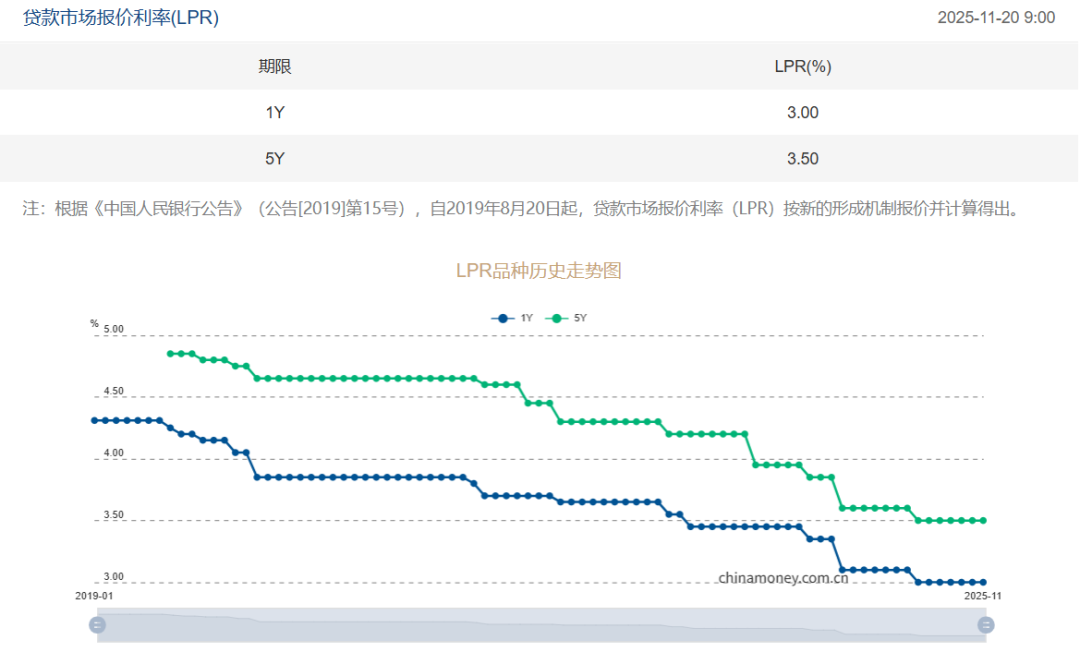Image resolution: width=1080 pixels, height=652 pixels.
Task: Click the blue dot icon beside 1Y legend
Action: (x=503, y=317)
